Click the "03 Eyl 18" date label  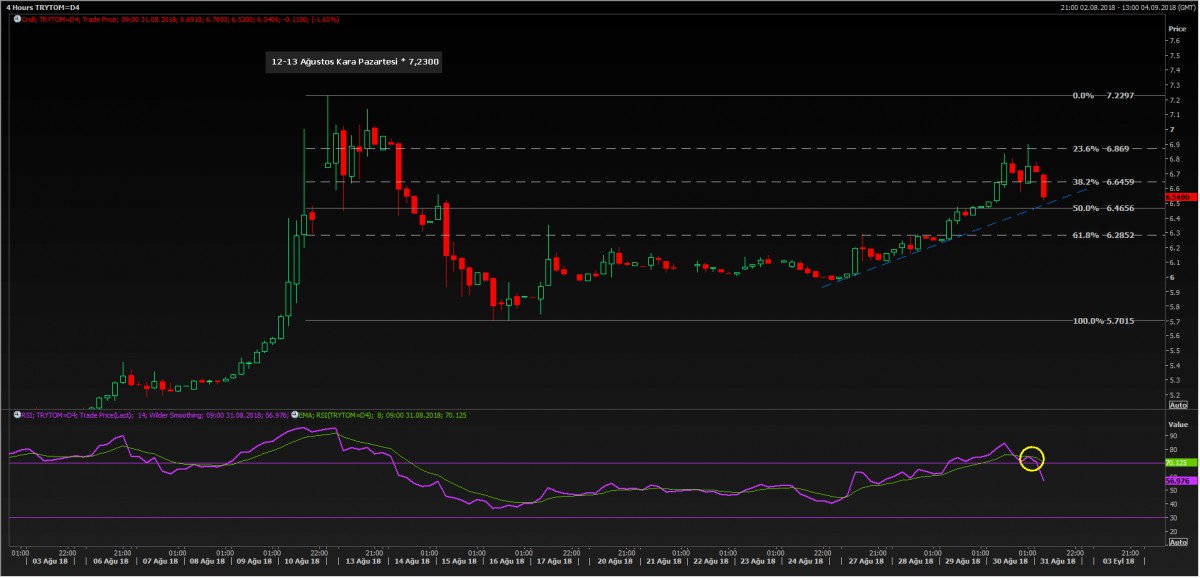(1119, 561)
